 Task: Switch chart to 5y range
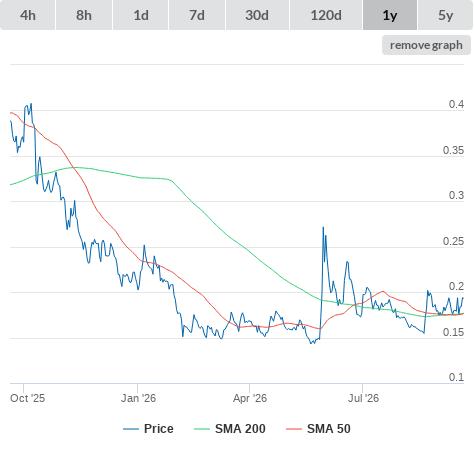(x=446, y=15)
